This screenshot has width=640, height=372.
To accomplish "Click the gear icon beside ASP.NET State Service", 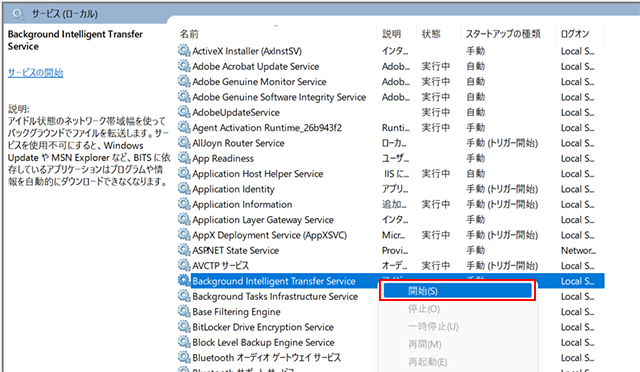I will 184,250.
